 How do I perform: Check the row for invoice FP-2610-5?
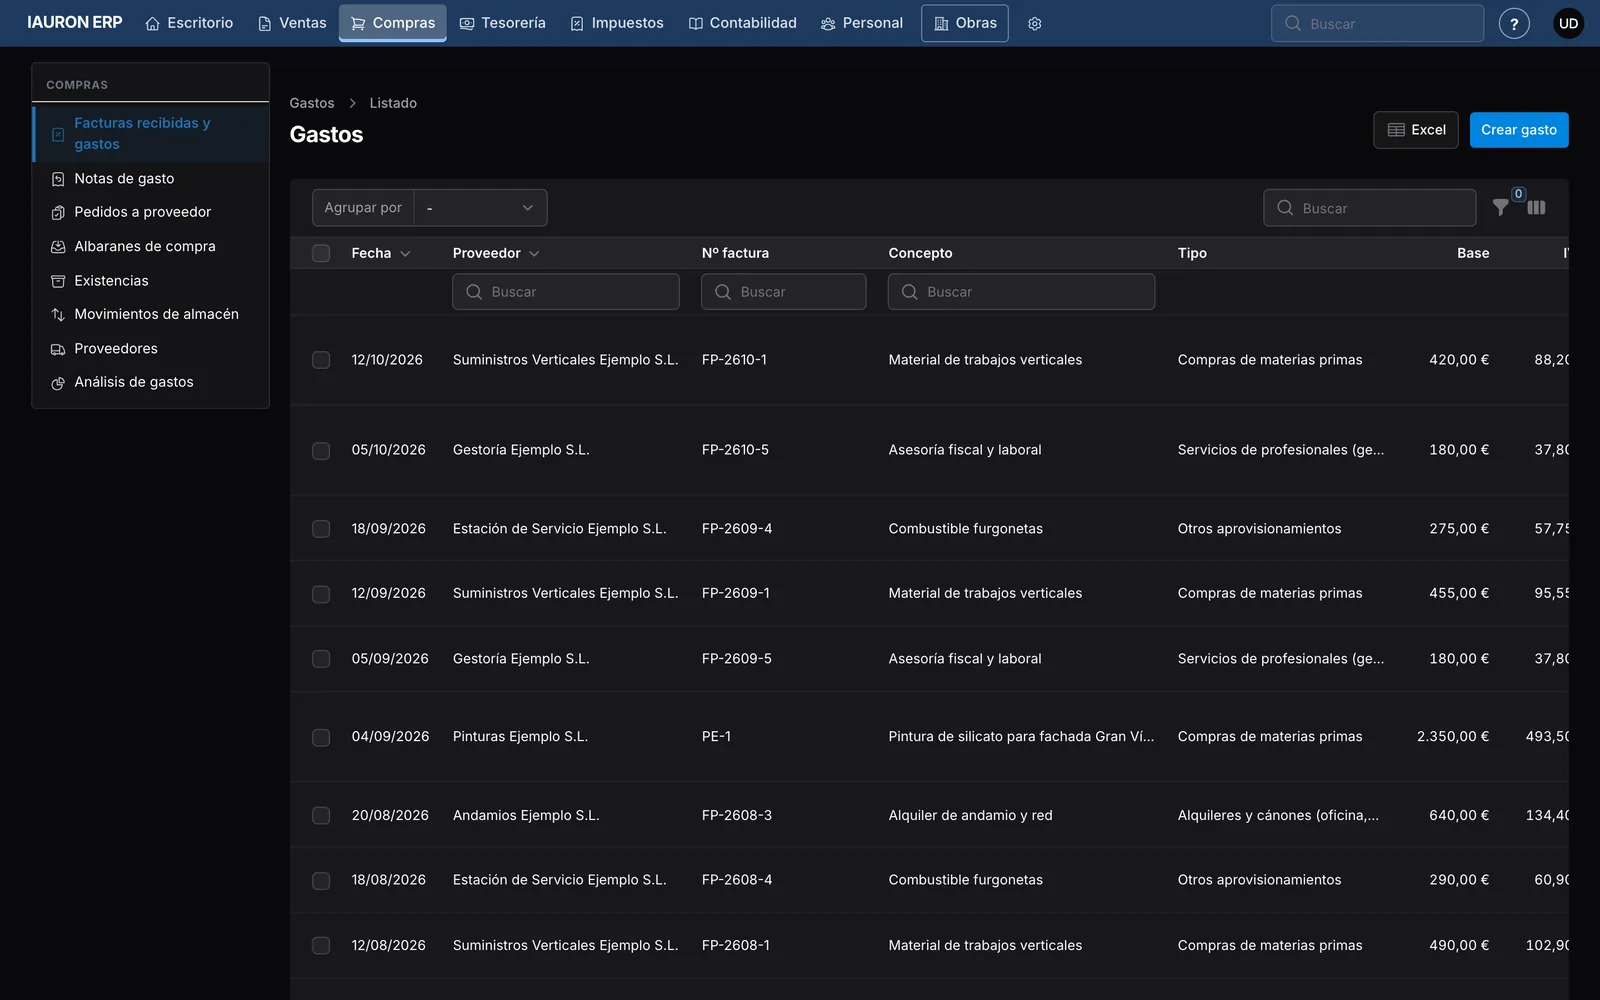click(x=321, y=451)
